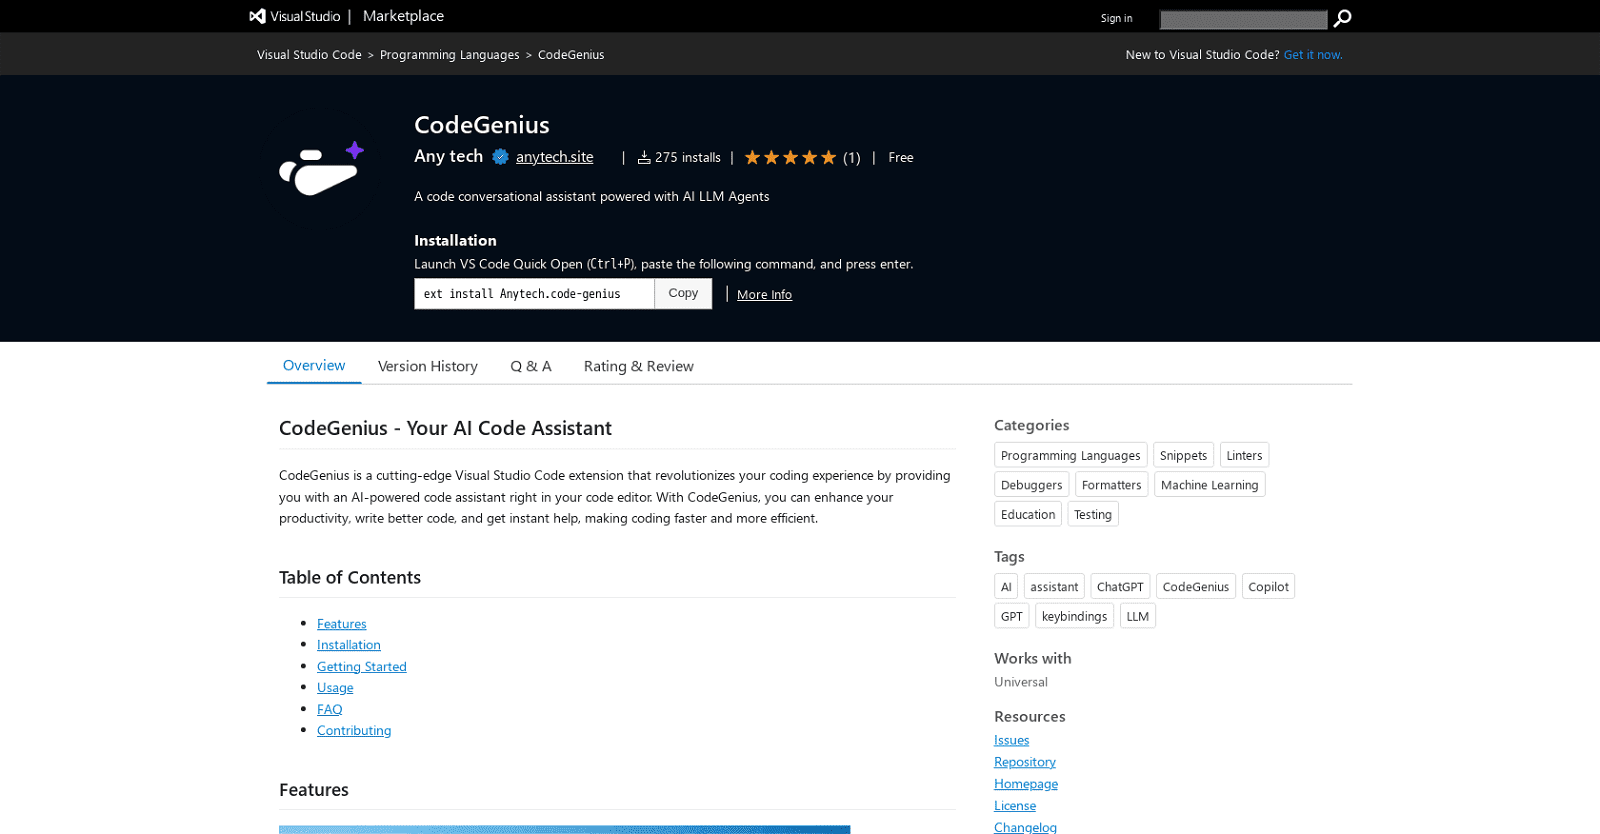The image size is (1600, 834).
Task: Click the marketplace search input field
Action: (x=1242, y=18)
